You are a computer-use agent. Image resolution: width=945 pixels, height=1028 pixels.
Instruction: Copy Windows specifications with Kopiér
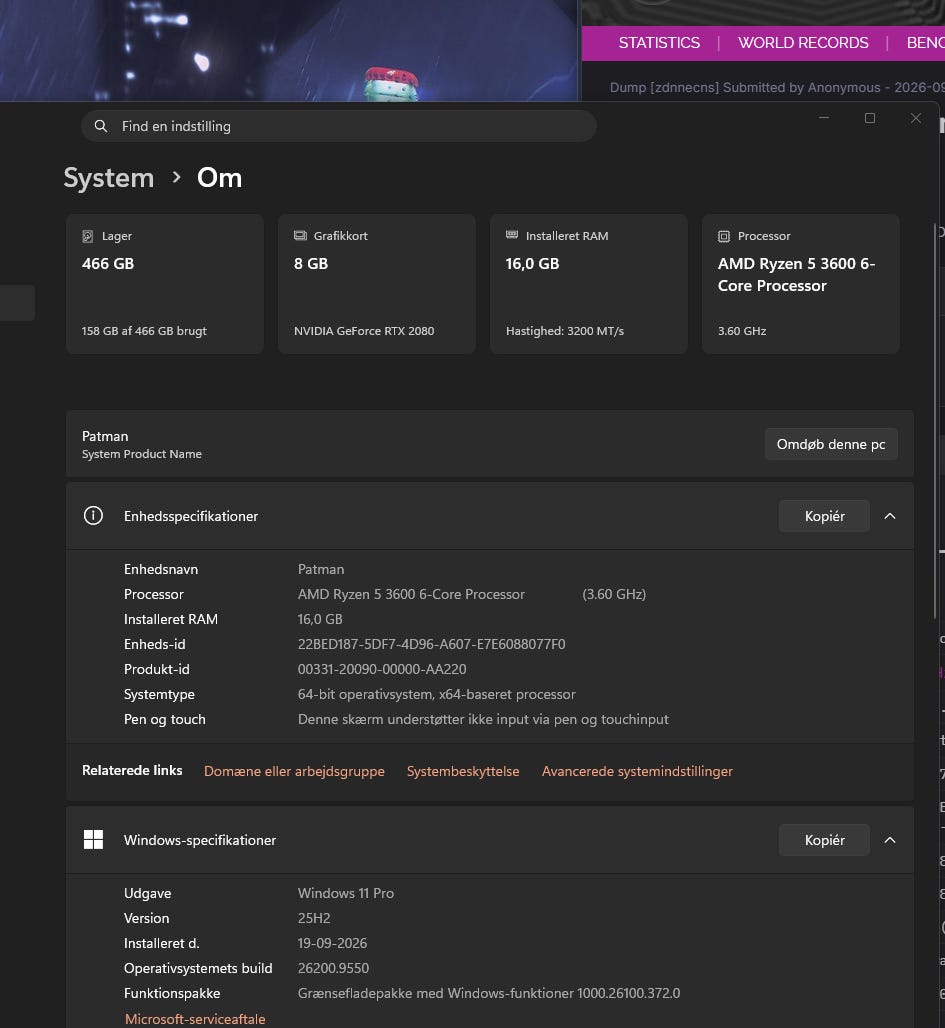pos(824,840)
